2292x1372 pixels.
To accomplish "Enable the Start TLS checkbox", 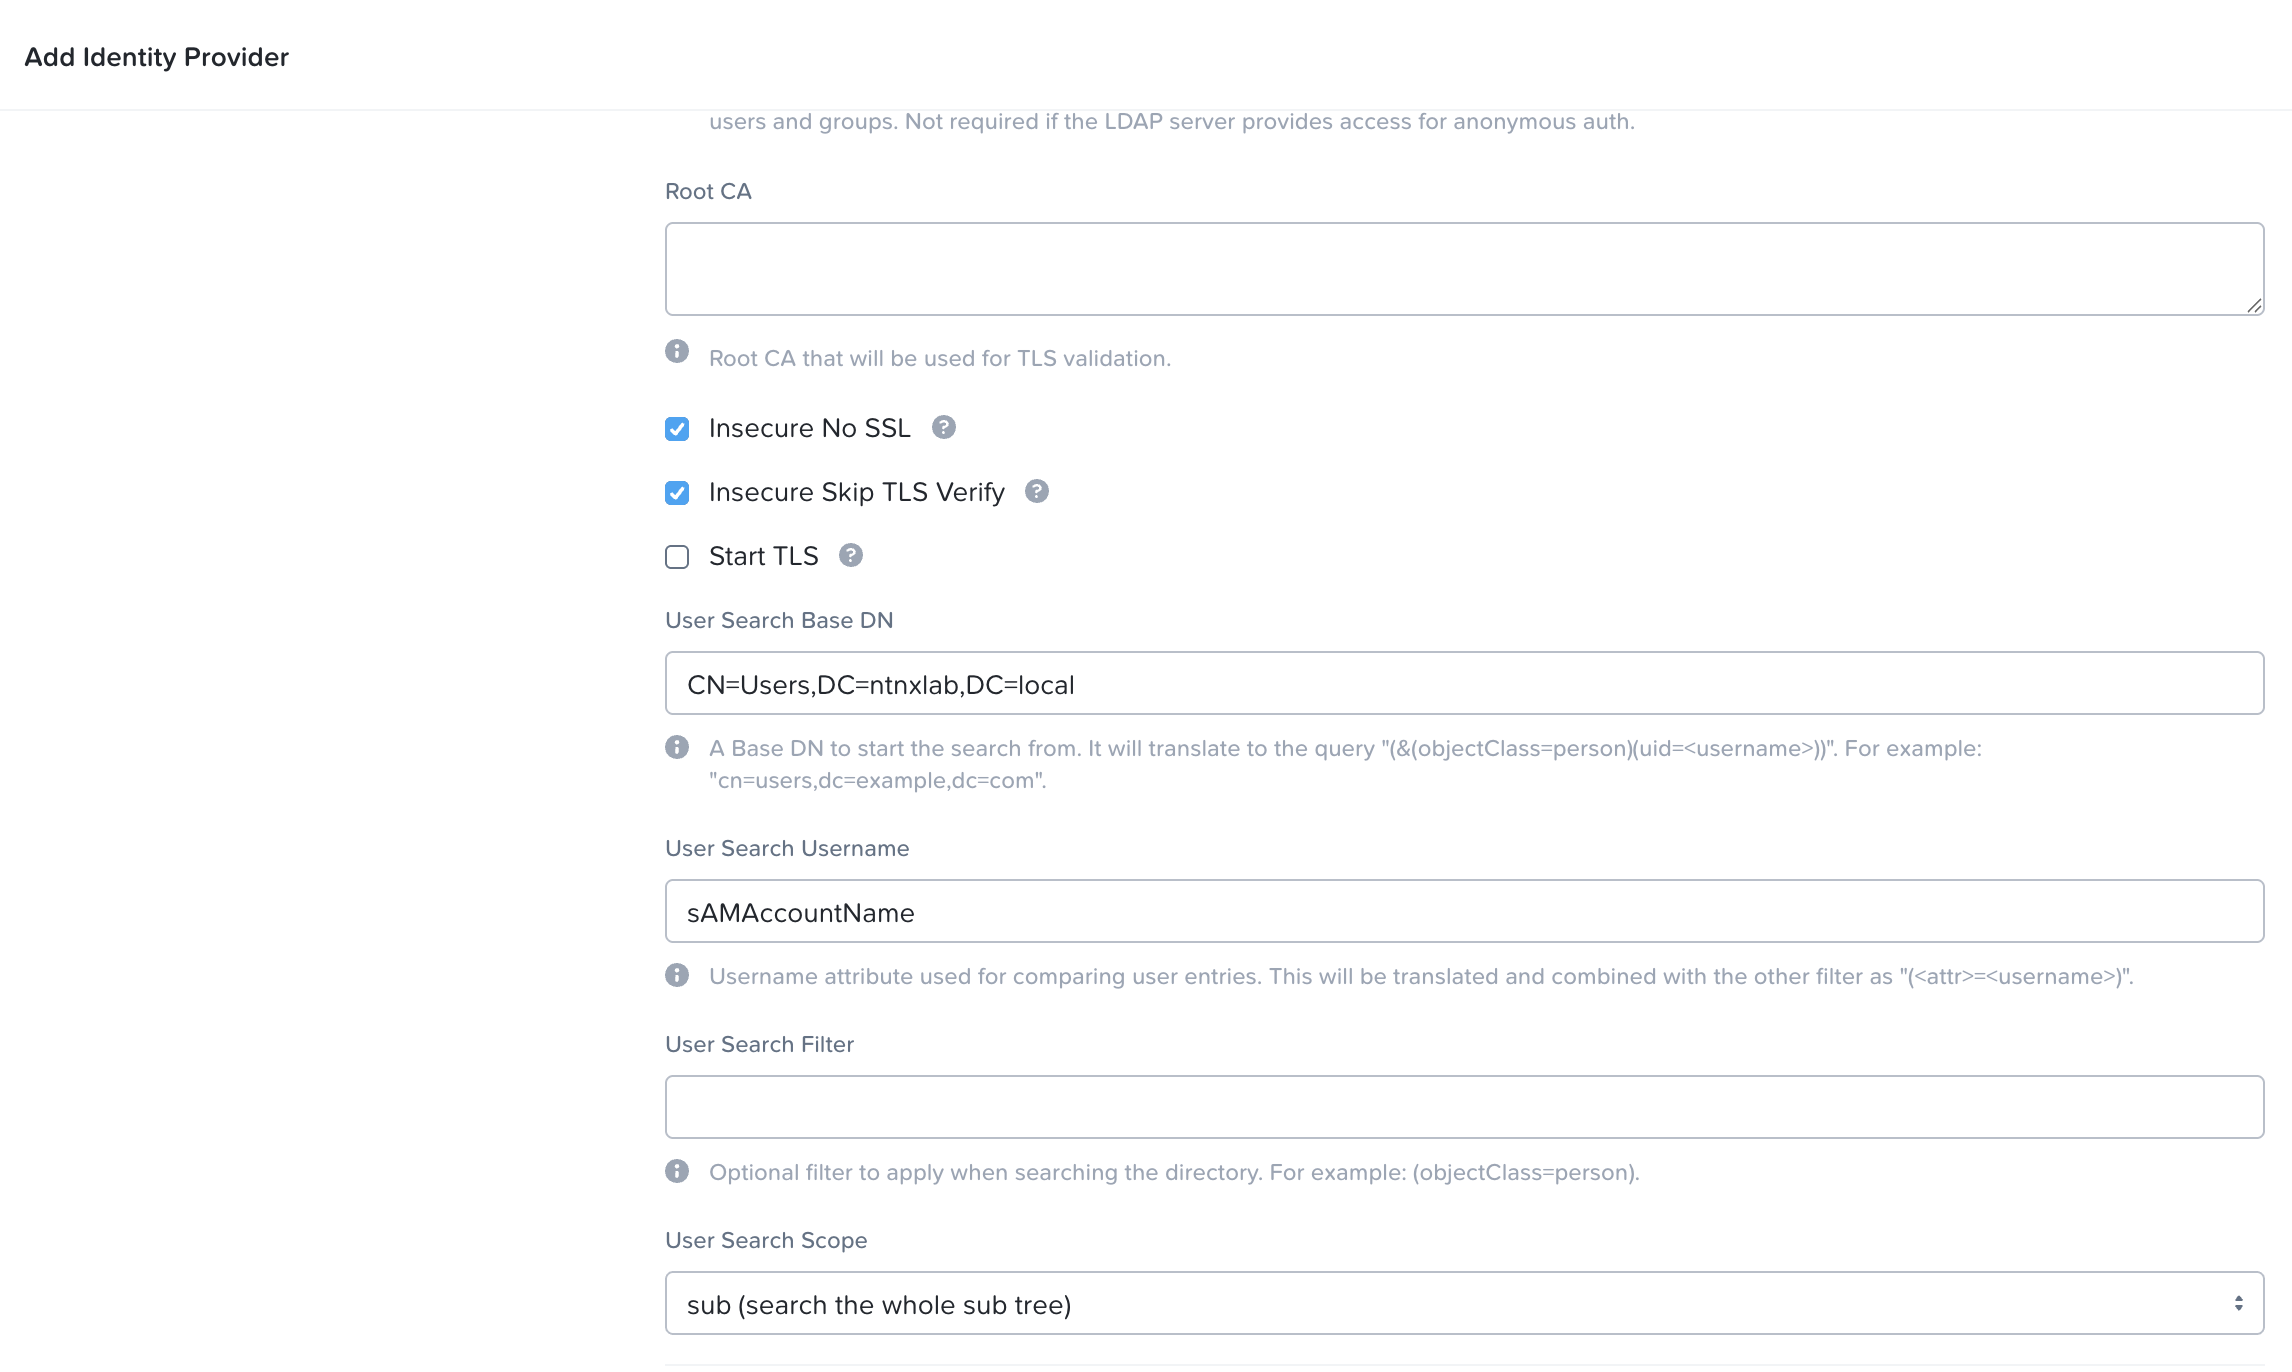I will [x=677, y=557].
